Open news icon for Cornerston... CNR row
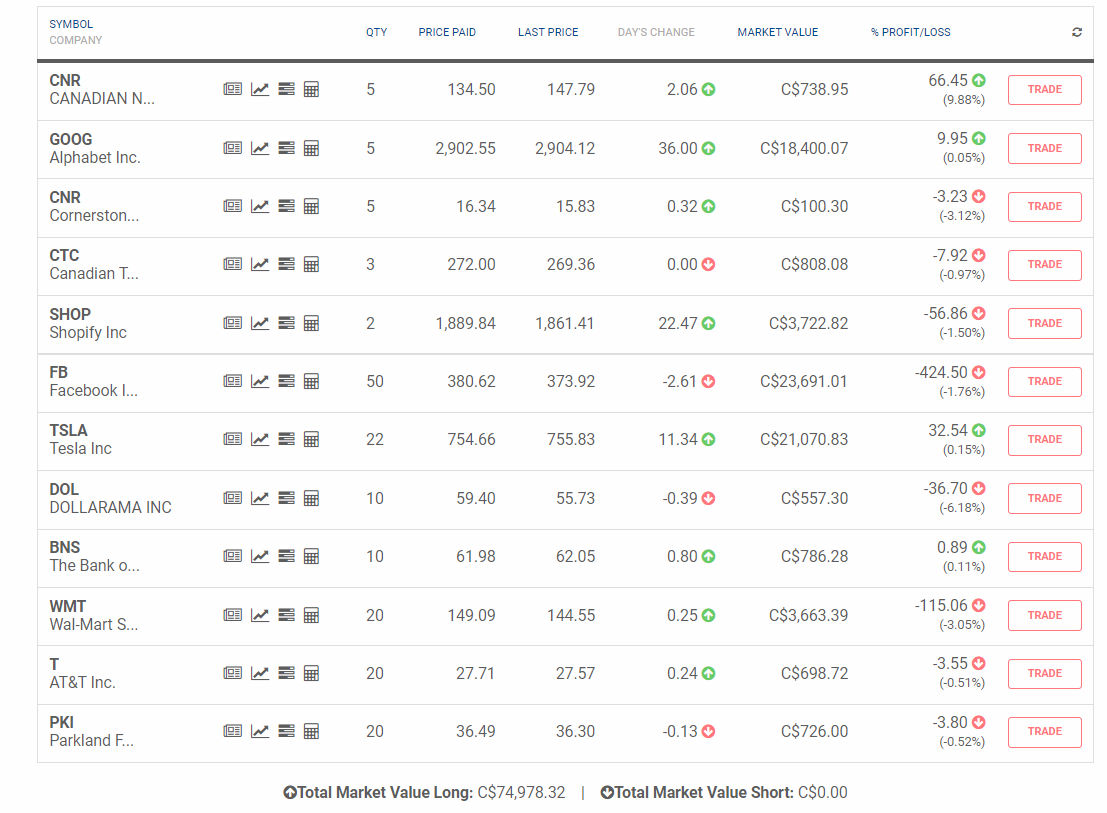This screenshot has width=1107, height=813. pos(232,206)
